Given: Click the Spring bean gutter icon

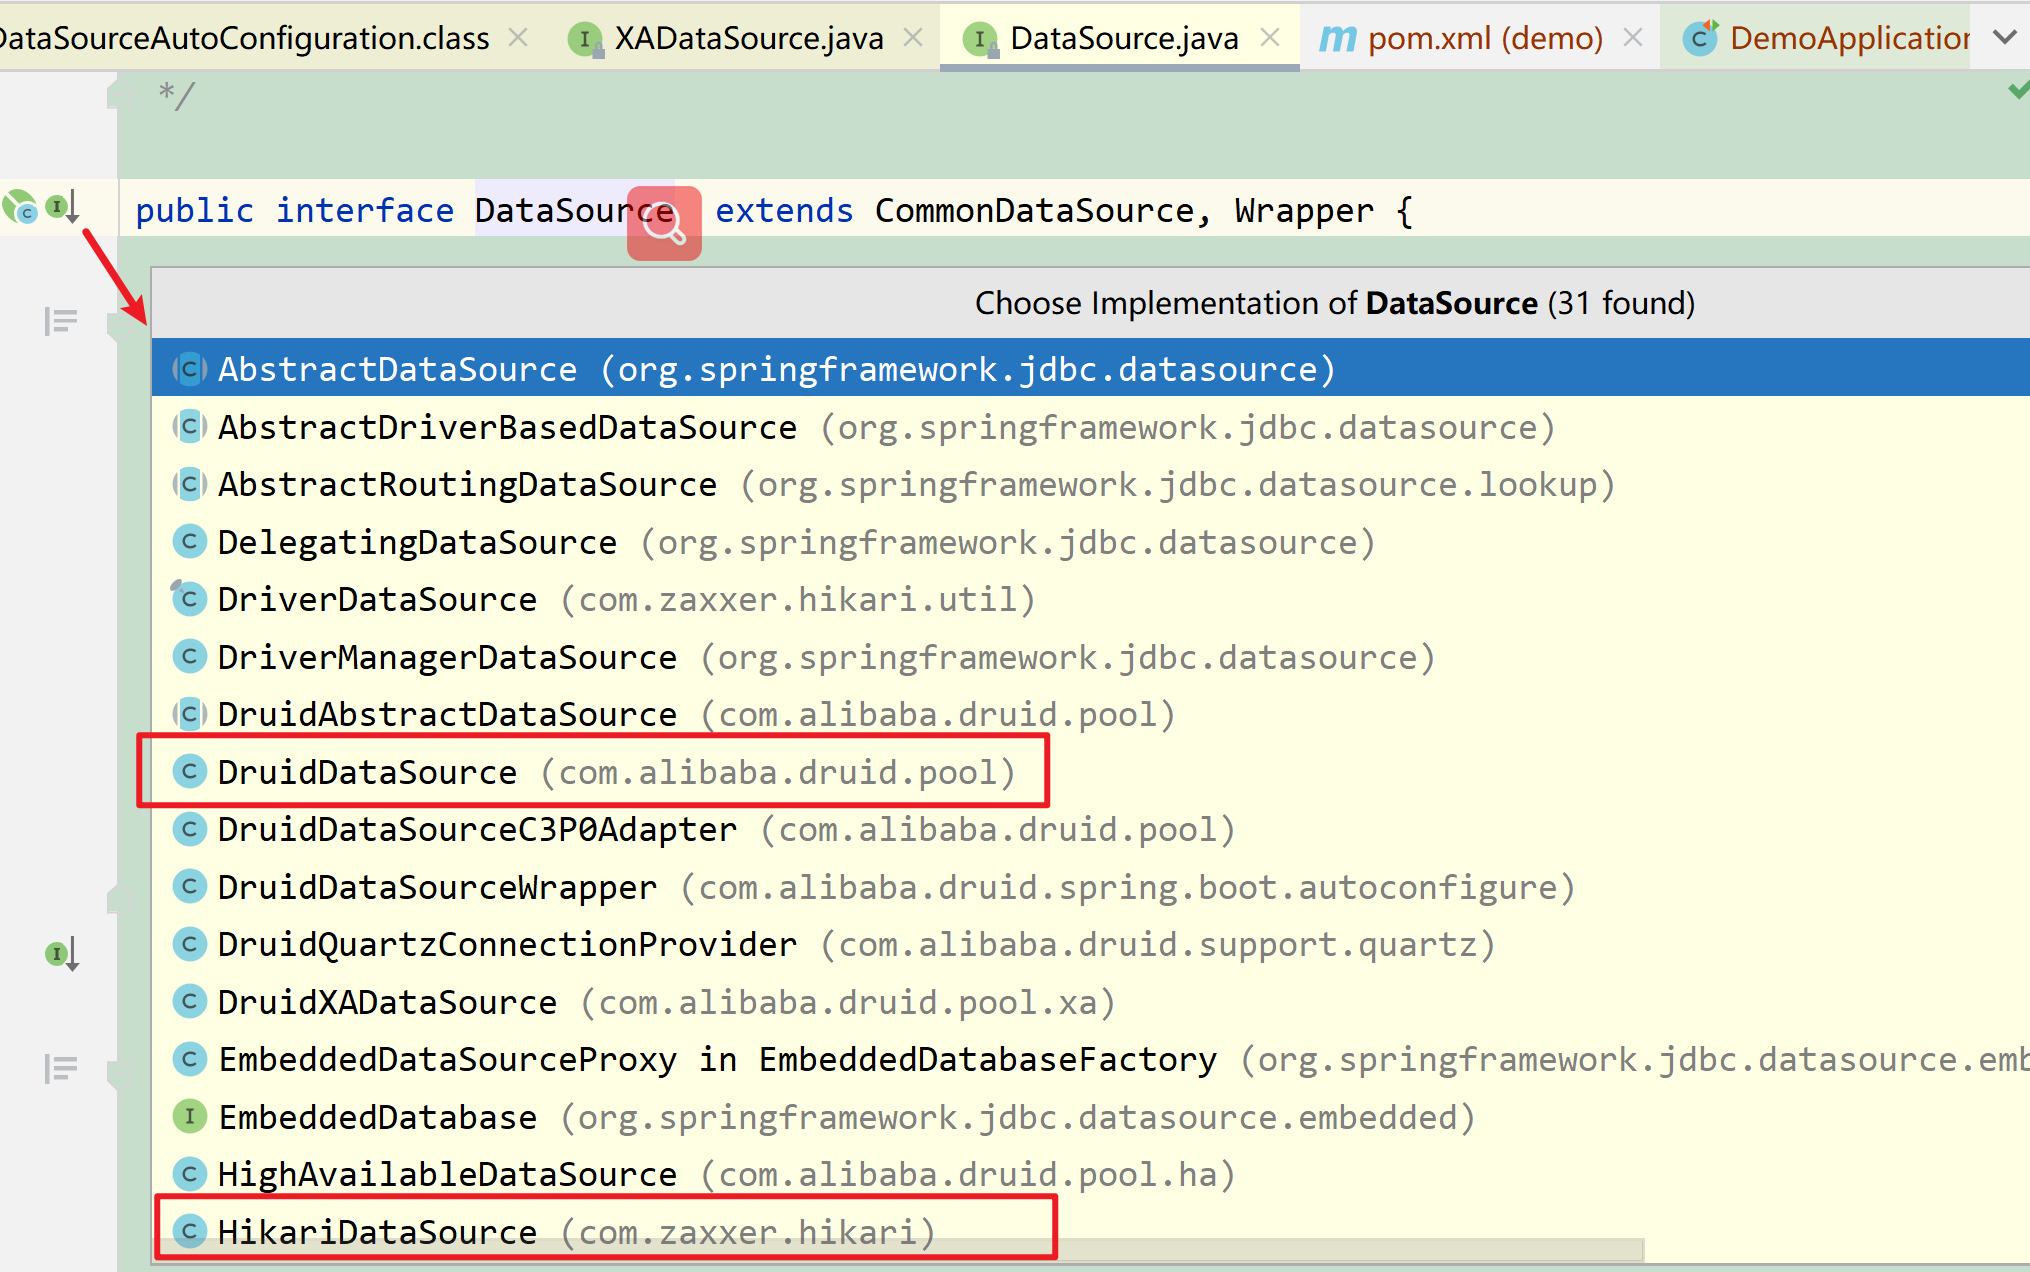Looking at the screenshot, I should coord(20,207).
